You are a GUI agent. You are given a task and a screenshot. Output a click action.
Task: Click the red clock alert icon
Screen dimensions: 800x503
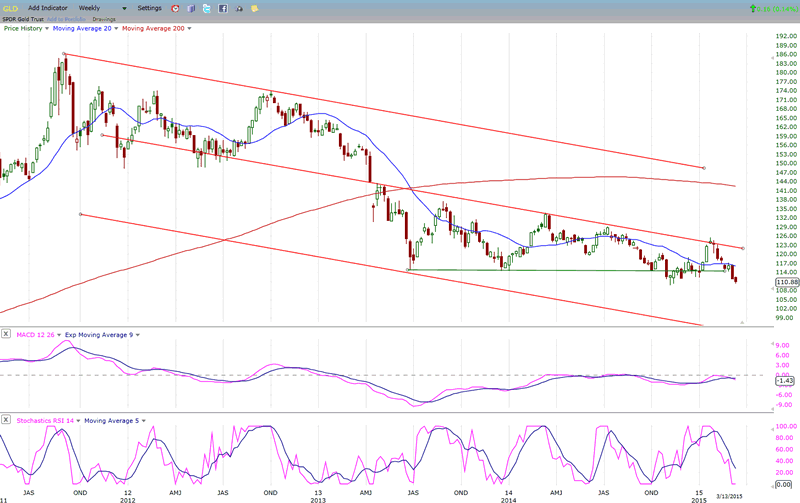pos(176,8)
